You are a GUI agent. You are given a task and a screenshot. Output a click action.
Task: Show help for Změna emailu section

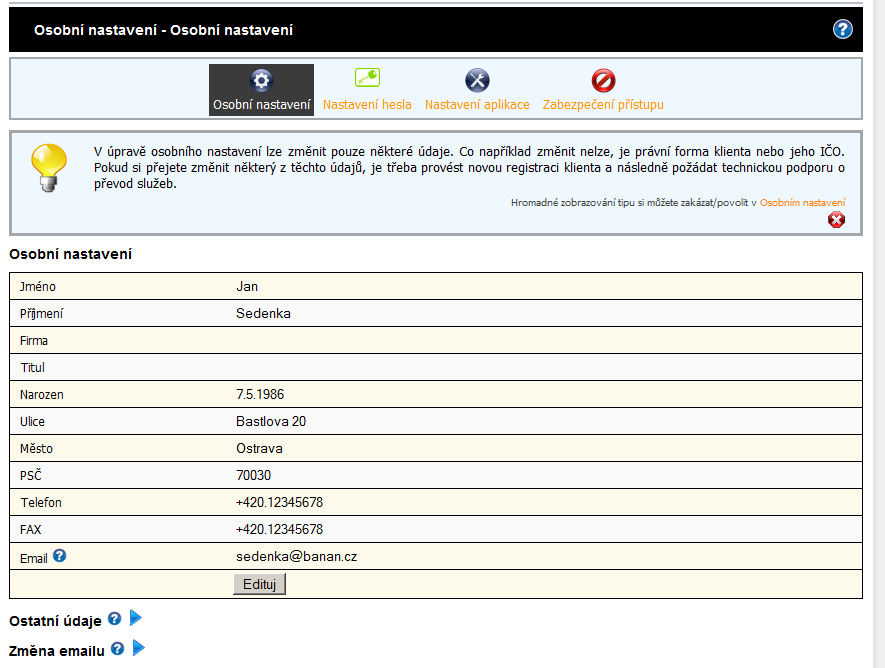coord(118,649)
